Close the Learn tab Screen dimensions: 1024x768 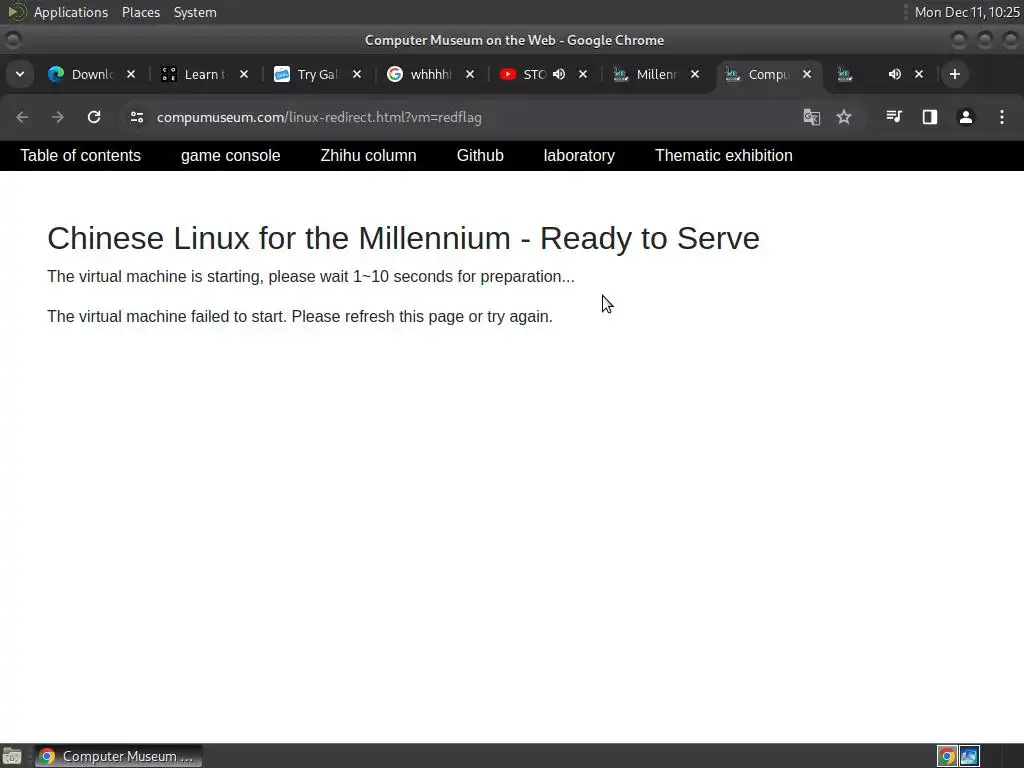tap(244, 74)
